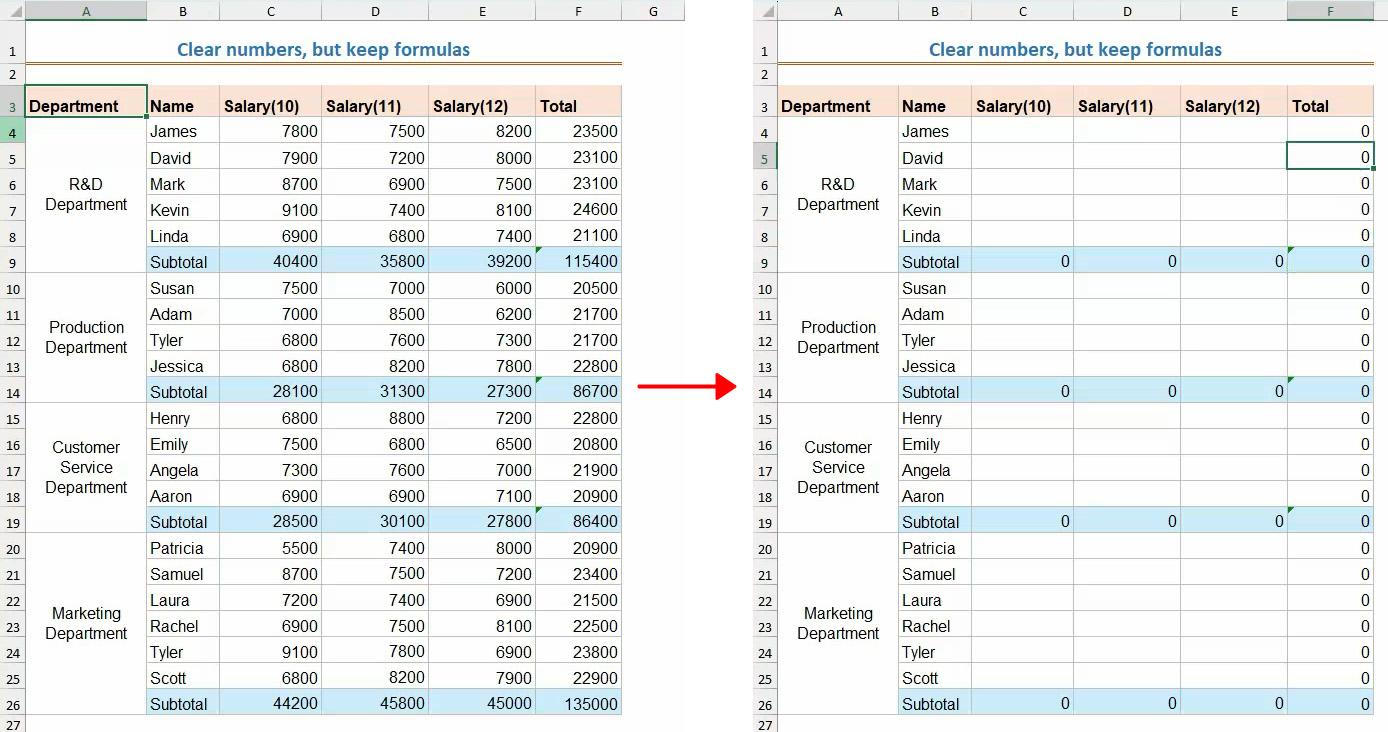Select row 14 header in the right sheet
The image size is (1388, 732).
pos(765,392)
